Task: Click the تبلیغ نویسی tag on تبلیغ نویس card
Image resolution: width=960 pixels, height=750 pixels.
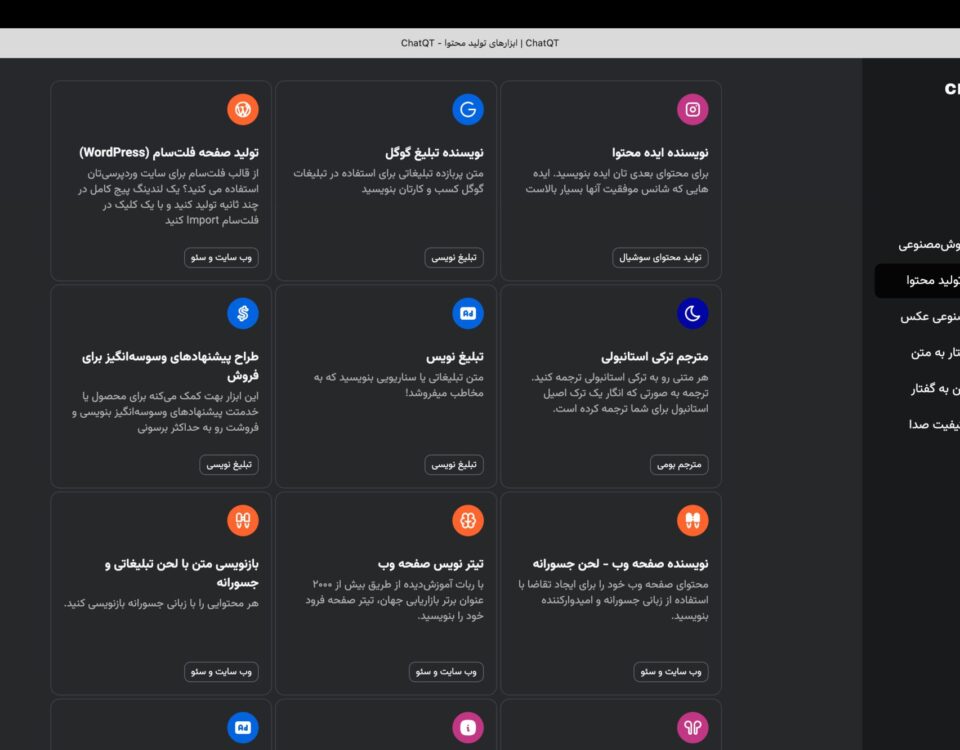Action: point(454,465)
